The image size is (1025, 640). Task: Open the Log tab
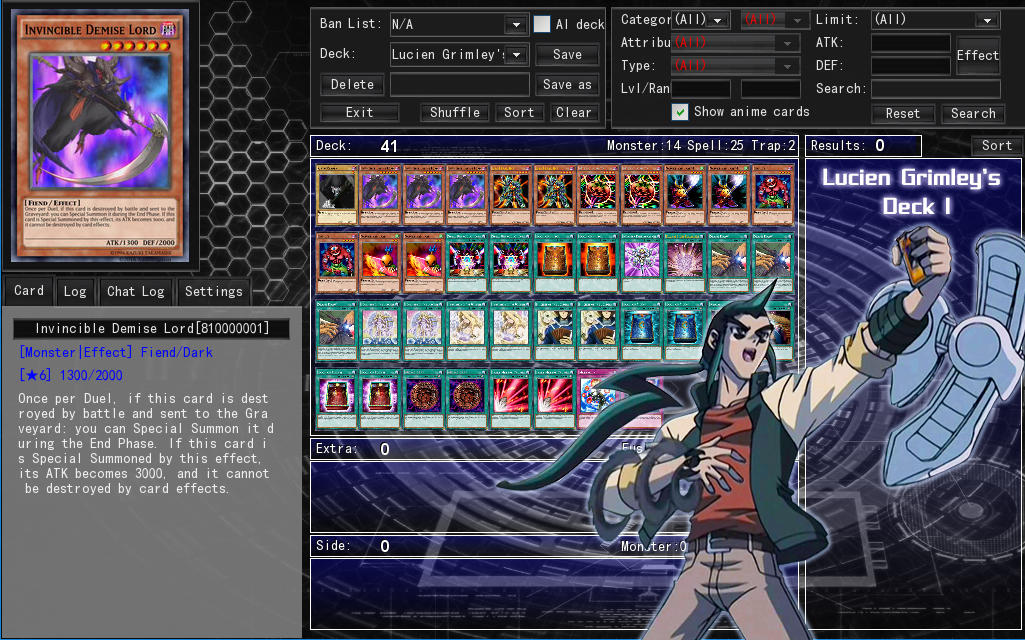coord(75,292)
